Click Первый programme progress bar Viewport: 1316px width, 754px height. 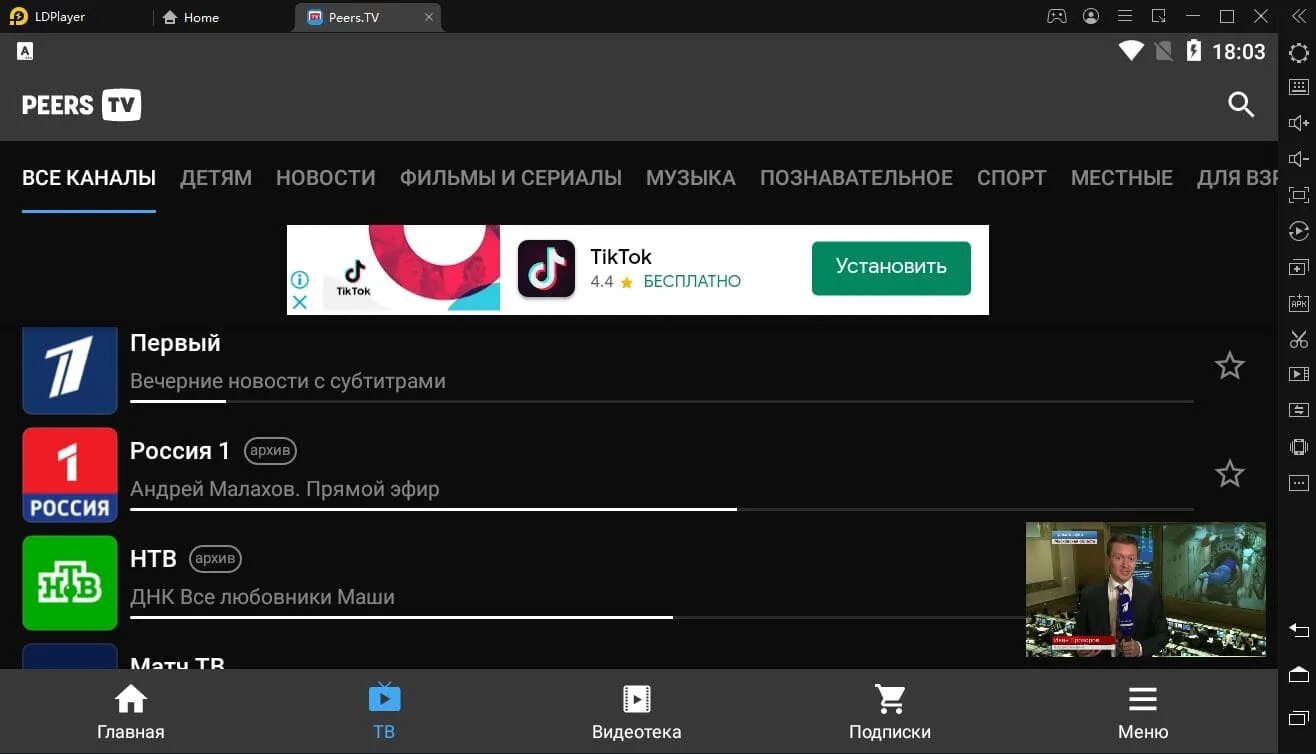(x=662, y=401)
